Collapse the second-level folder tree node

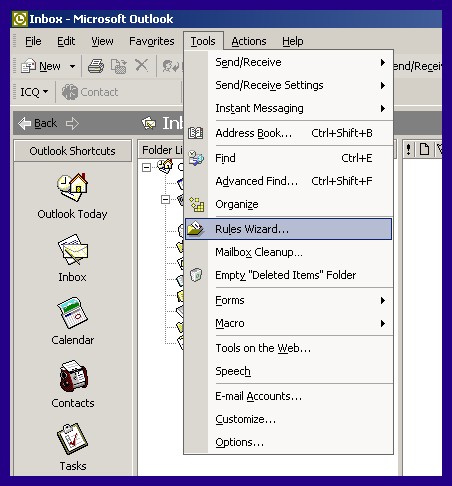coord(165,199)
